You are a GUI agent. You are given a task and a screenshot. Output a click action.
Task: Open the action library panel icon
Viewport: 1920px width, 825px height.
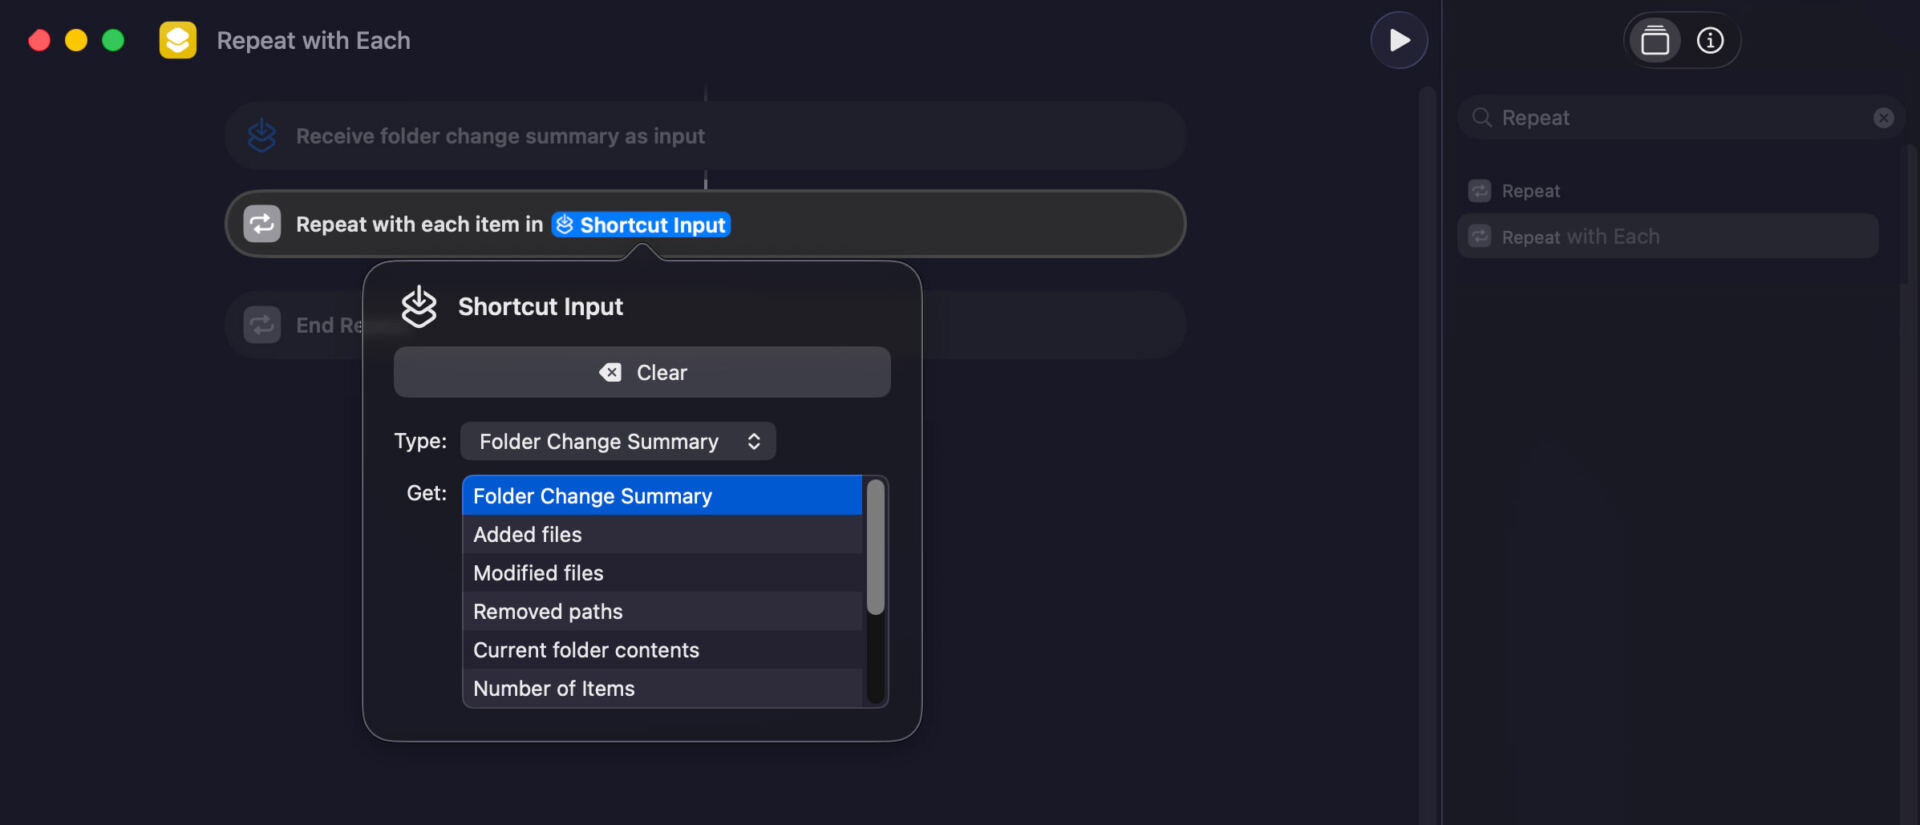[x=1654, y=41]
